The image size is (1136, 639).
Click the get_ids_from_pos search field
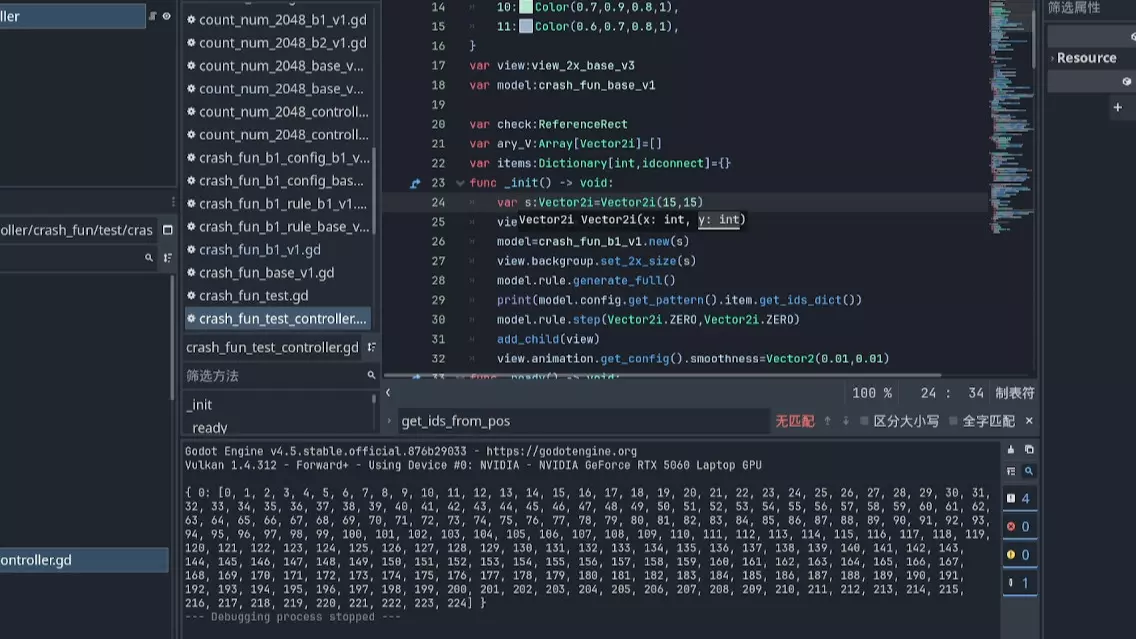[580, 421]
